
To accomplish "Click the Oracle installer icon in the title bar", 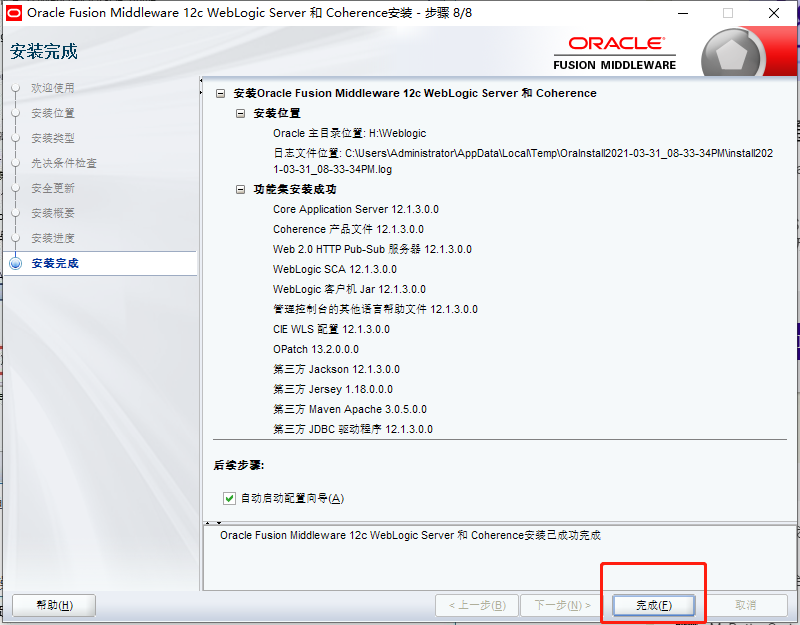I will [x=13, y=13].
